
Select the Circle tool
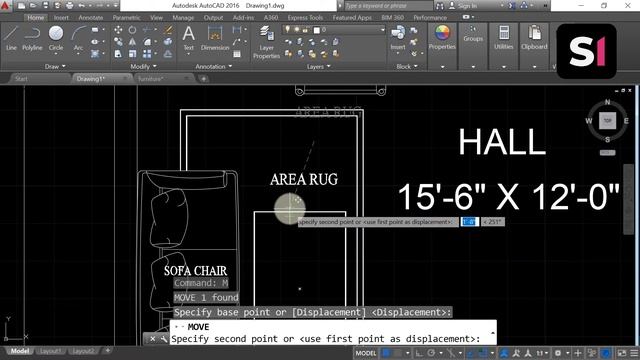click(56, 38)
